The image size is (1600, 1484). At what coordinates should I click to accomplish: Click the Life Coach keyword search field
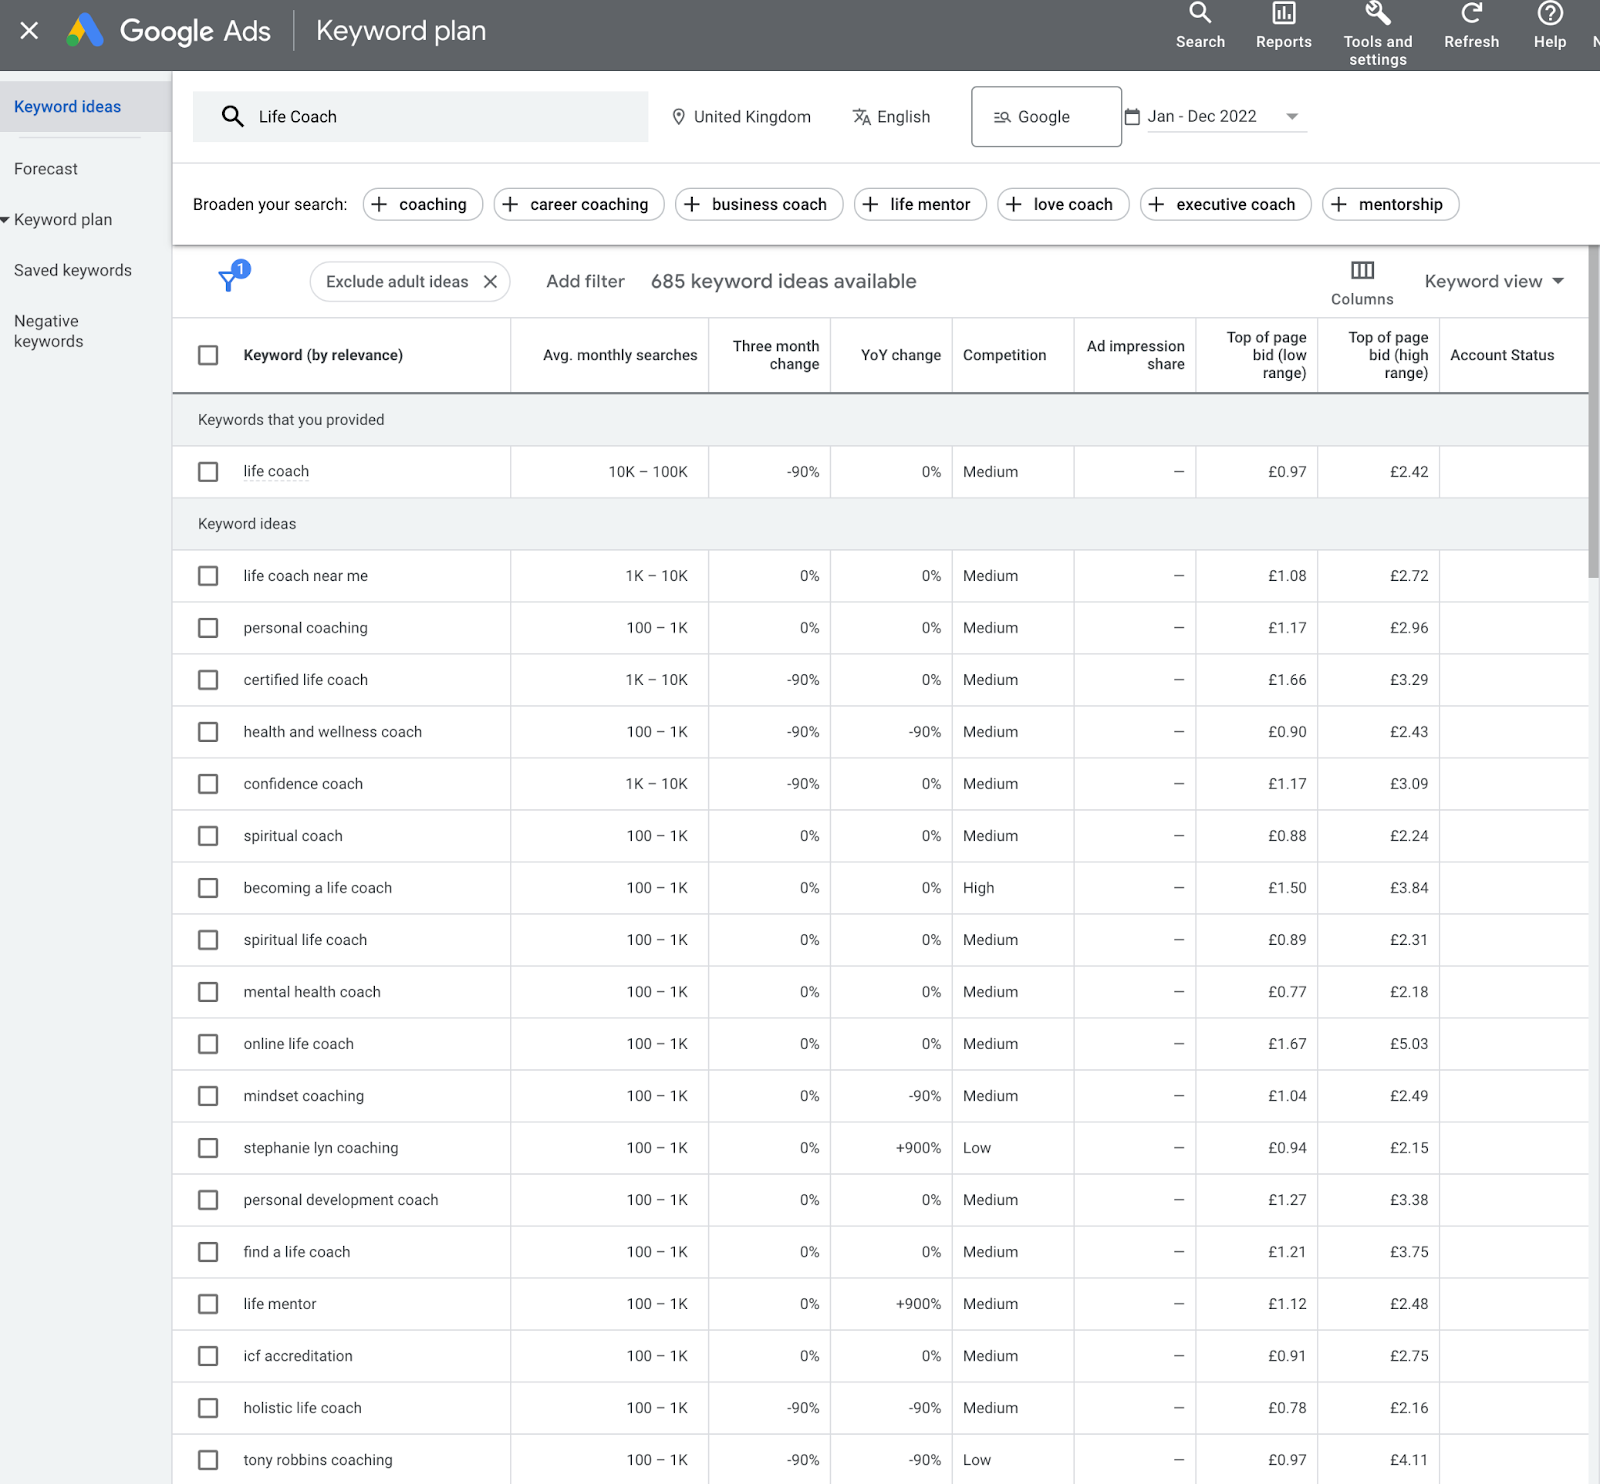[x=420, y=117]
